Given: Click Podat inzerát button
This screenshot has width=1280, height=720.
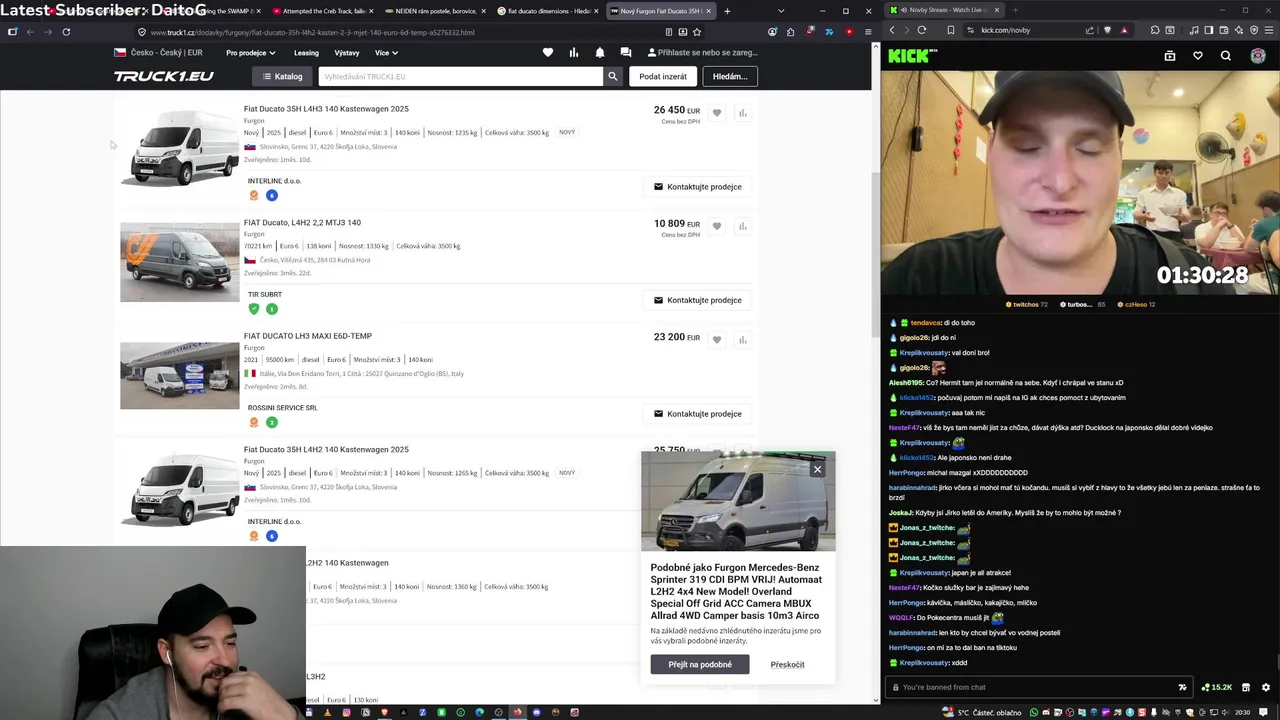Looking at the screenshot, I should 663,76.
